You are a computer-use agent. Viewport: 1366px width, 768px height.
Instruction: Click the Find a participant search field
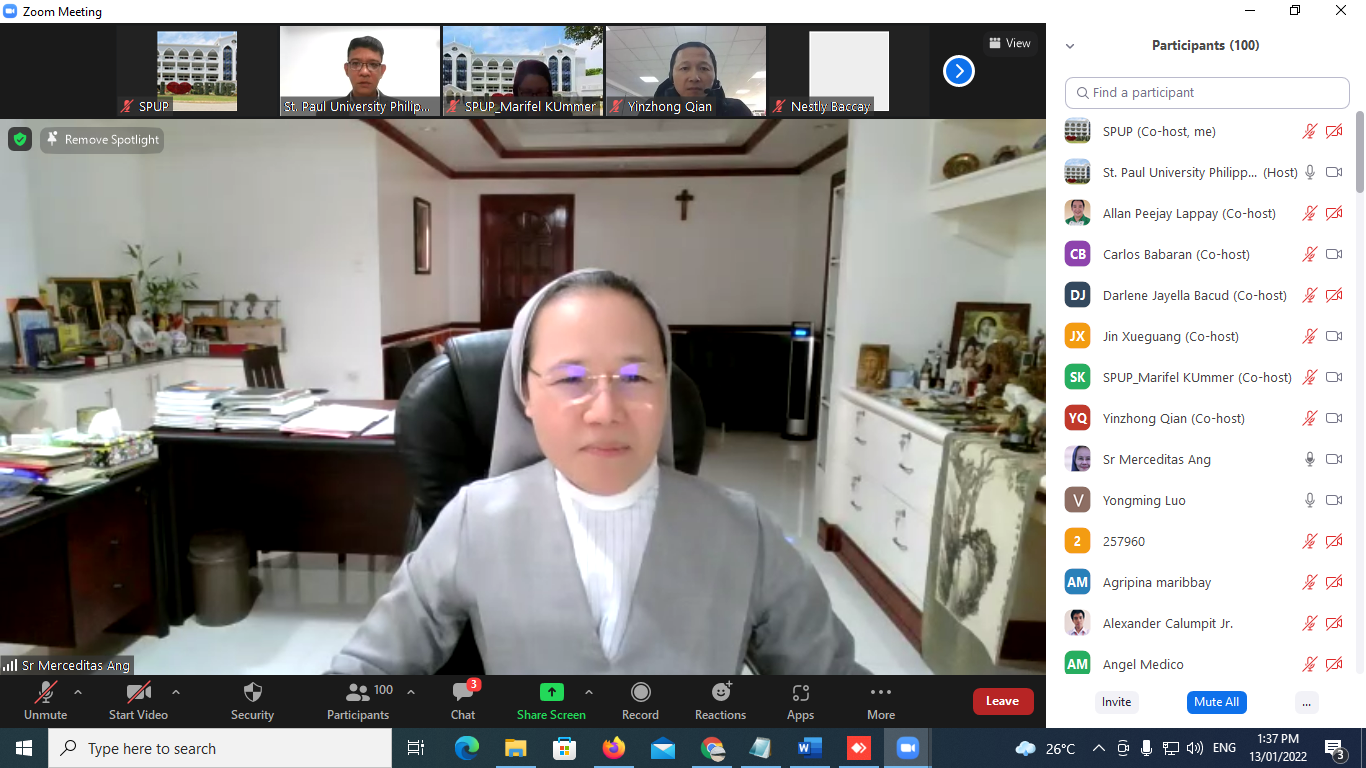pos(1207,92)
